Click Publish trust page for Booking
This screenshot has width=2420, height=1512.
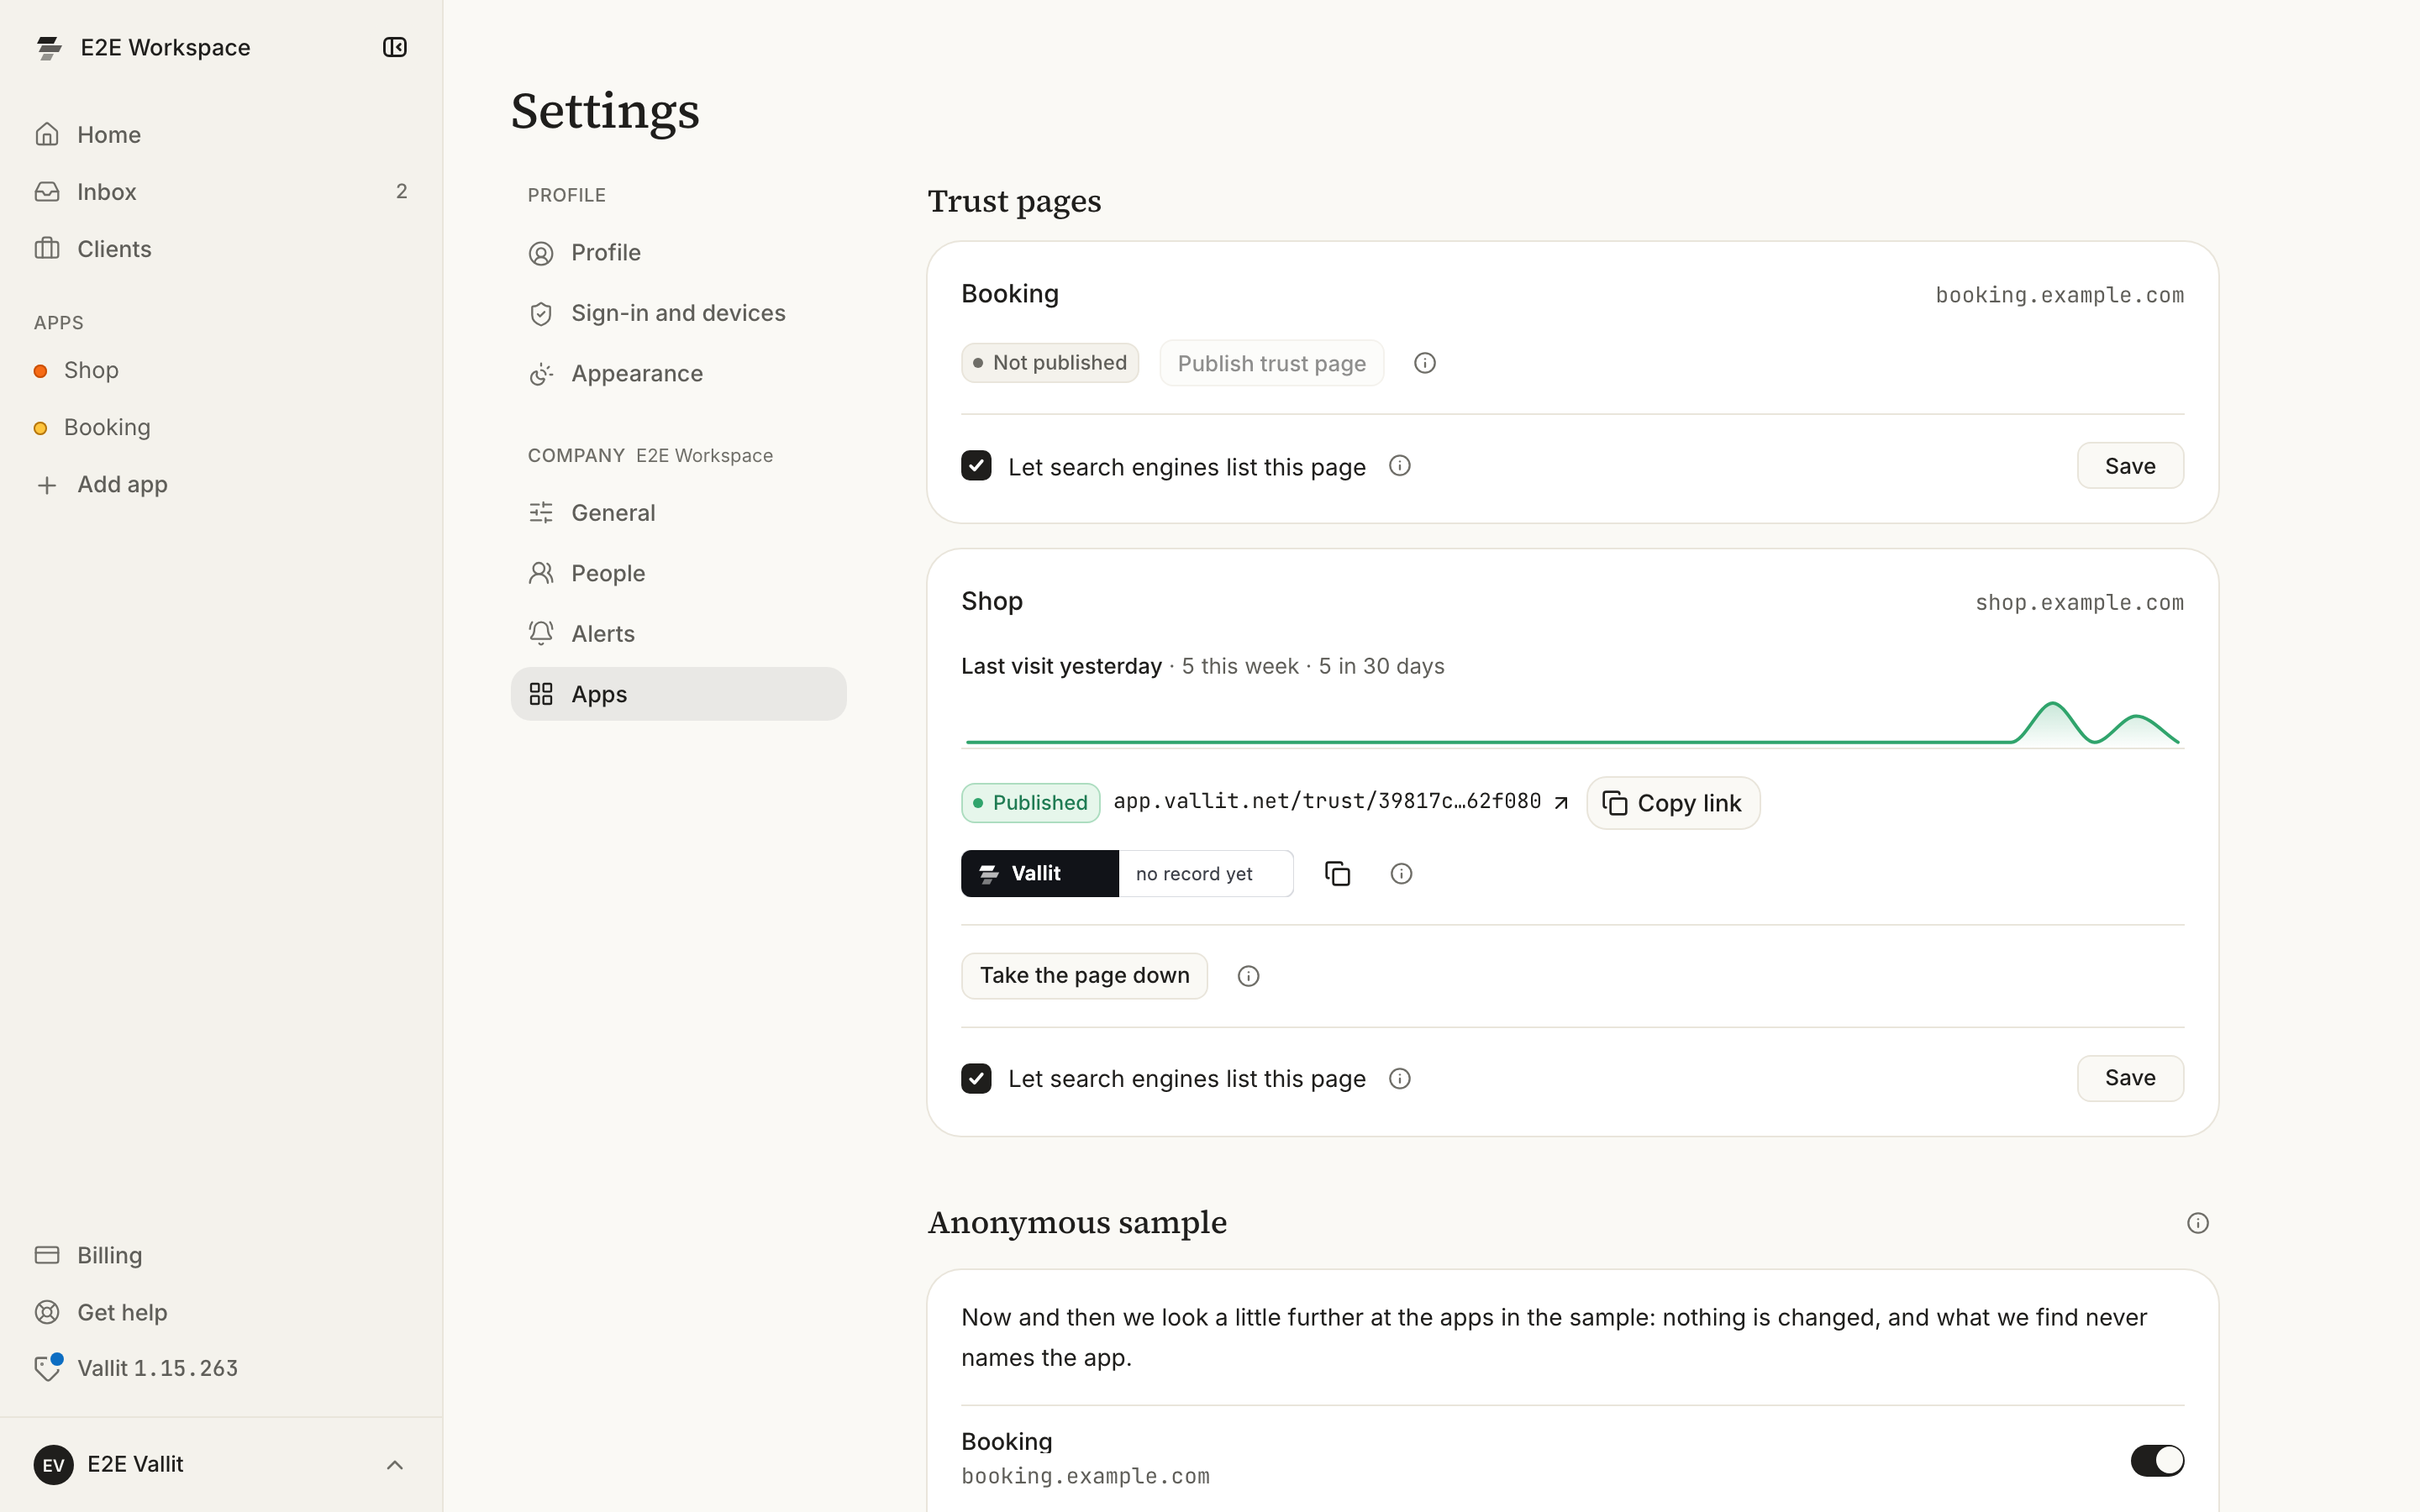tap(1271, 363)
